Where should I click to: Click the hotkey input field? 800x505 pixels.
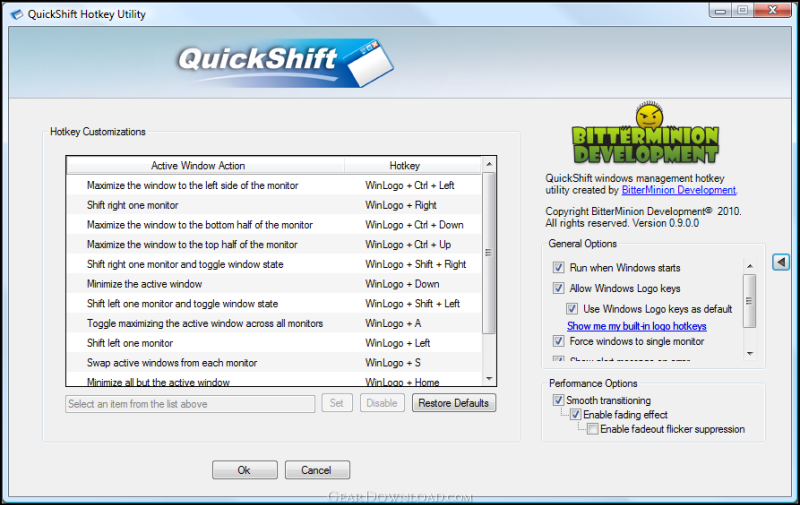[x=190, y=404]
